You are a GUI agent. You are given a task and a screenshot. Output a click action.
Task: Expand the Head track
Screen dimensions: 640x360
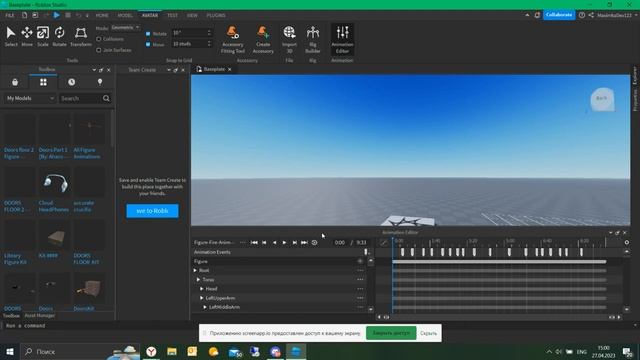(202, 289)
